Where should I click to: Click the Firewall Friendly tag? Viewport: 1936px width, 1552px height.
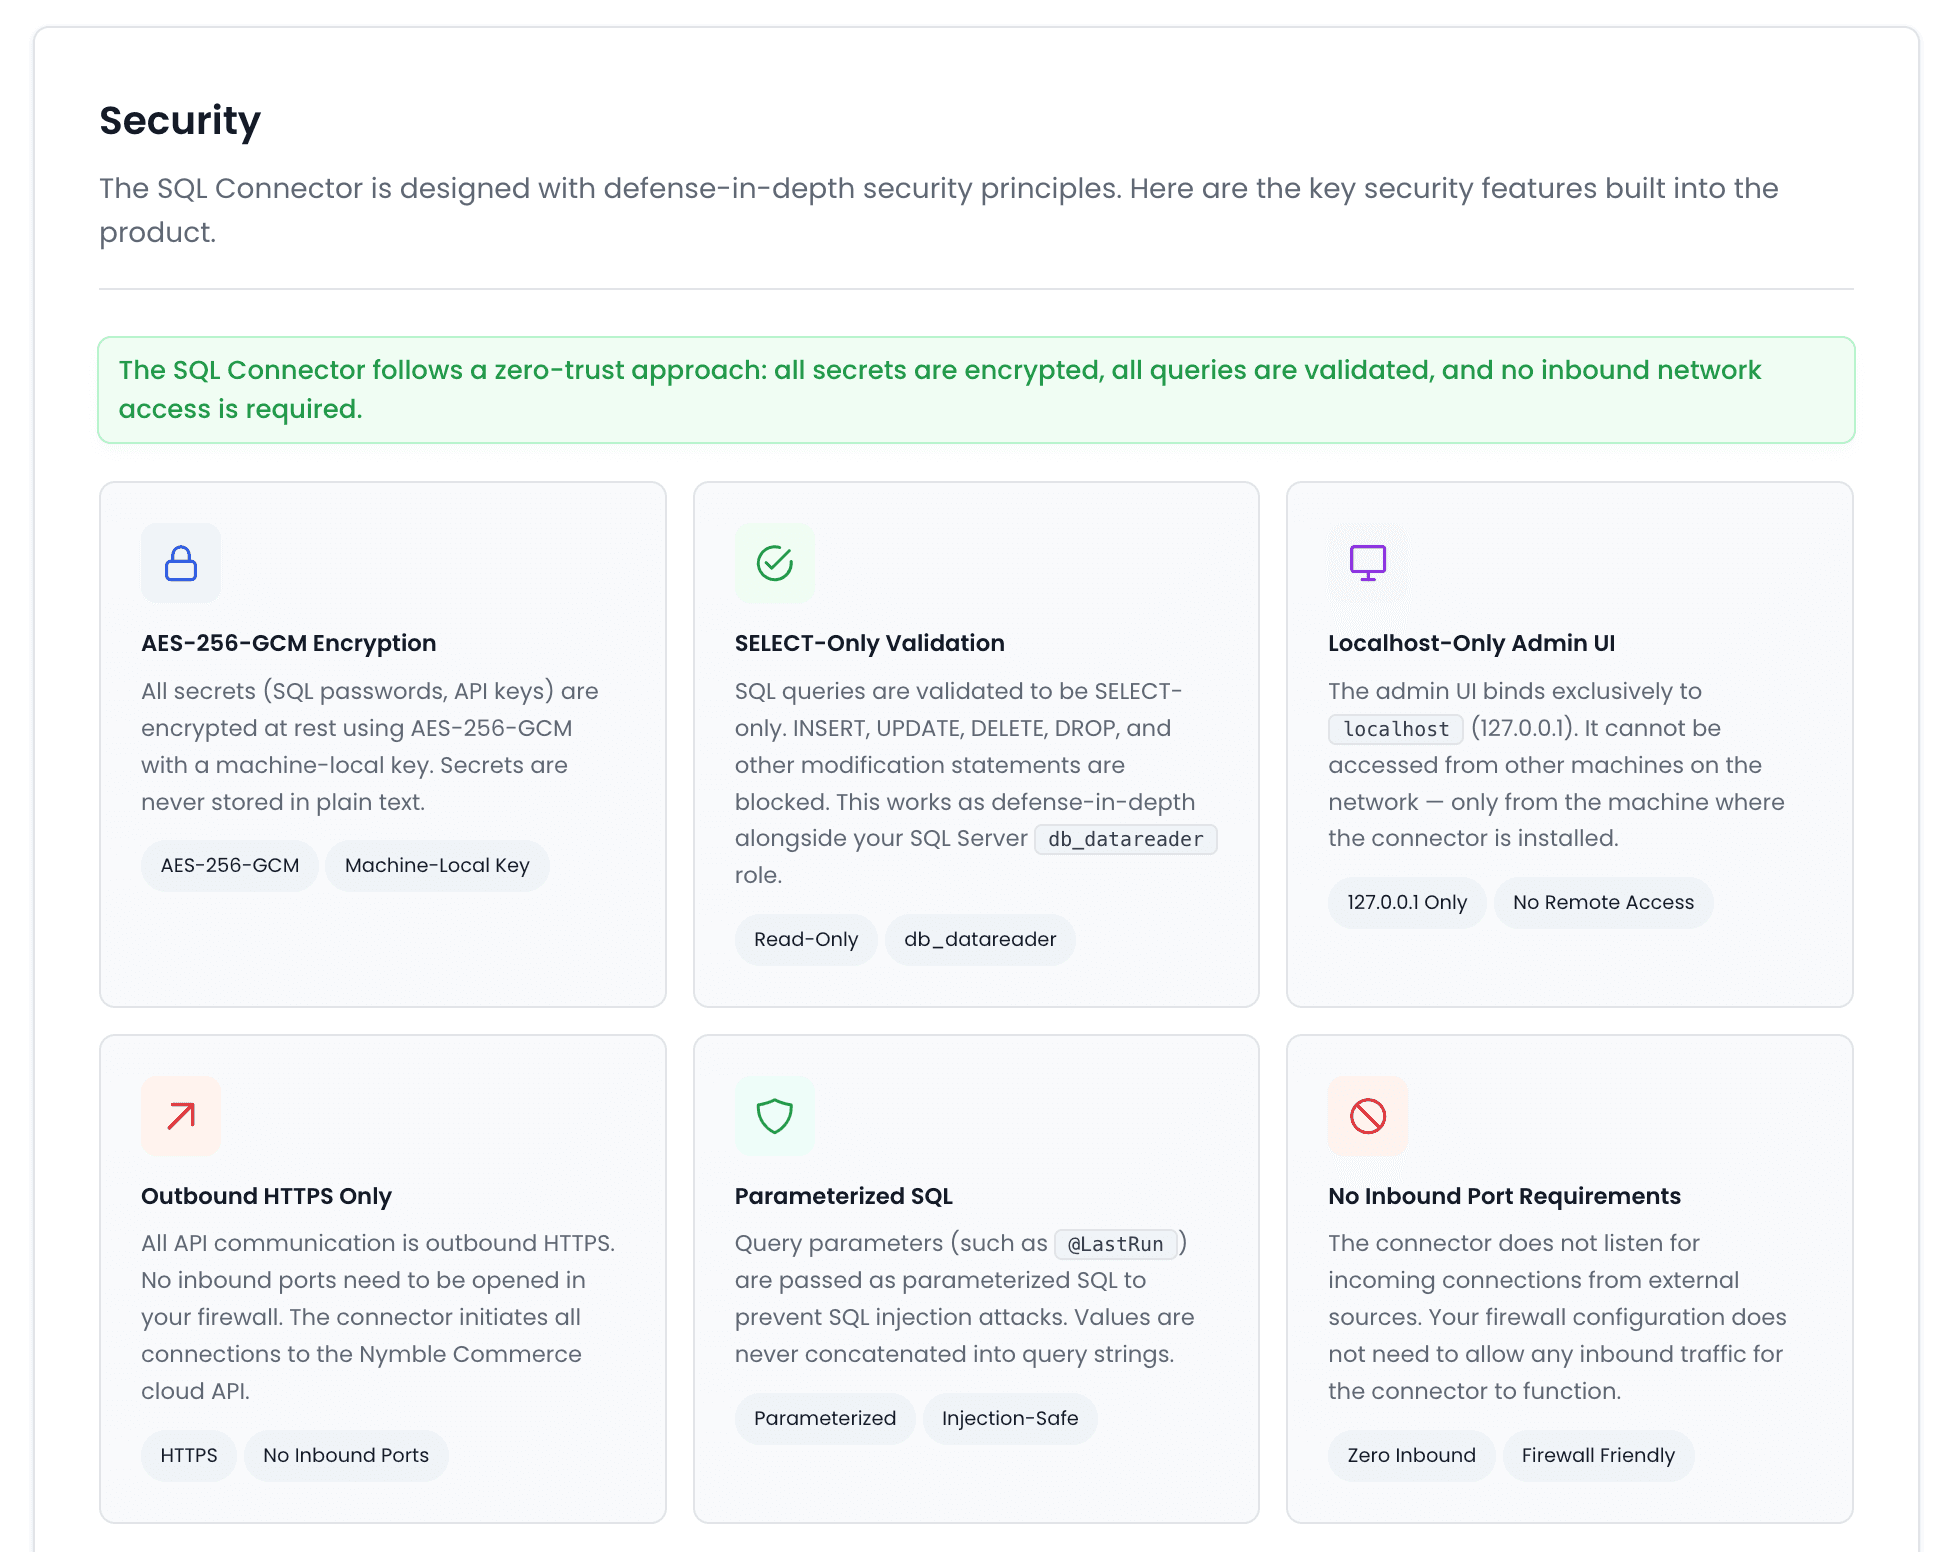(1598, 1455)
